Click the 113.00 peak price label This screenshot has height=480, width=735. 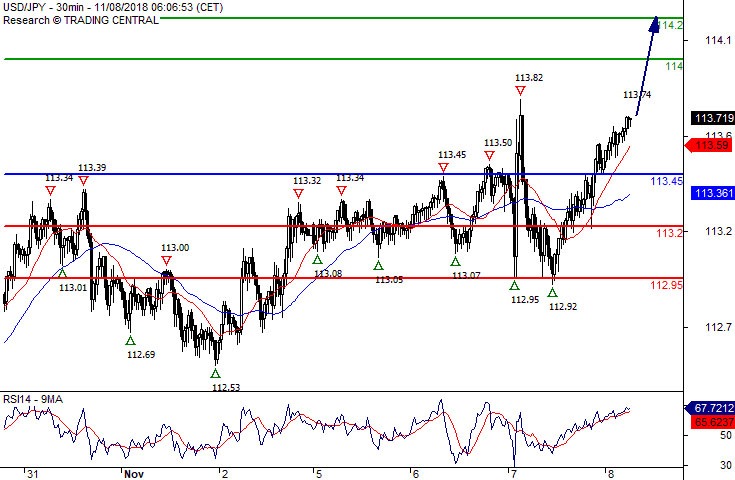175,248
